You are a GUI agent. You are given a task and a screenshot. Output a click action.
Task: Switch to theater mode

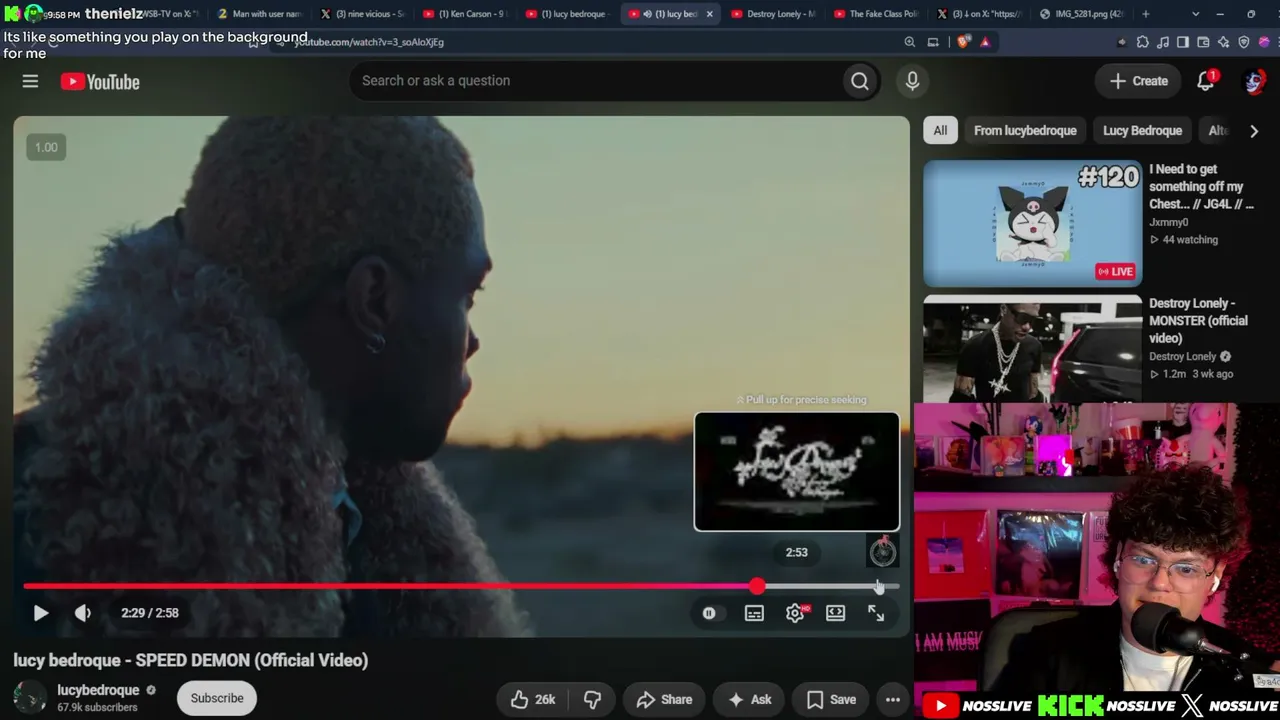(835, 613)
